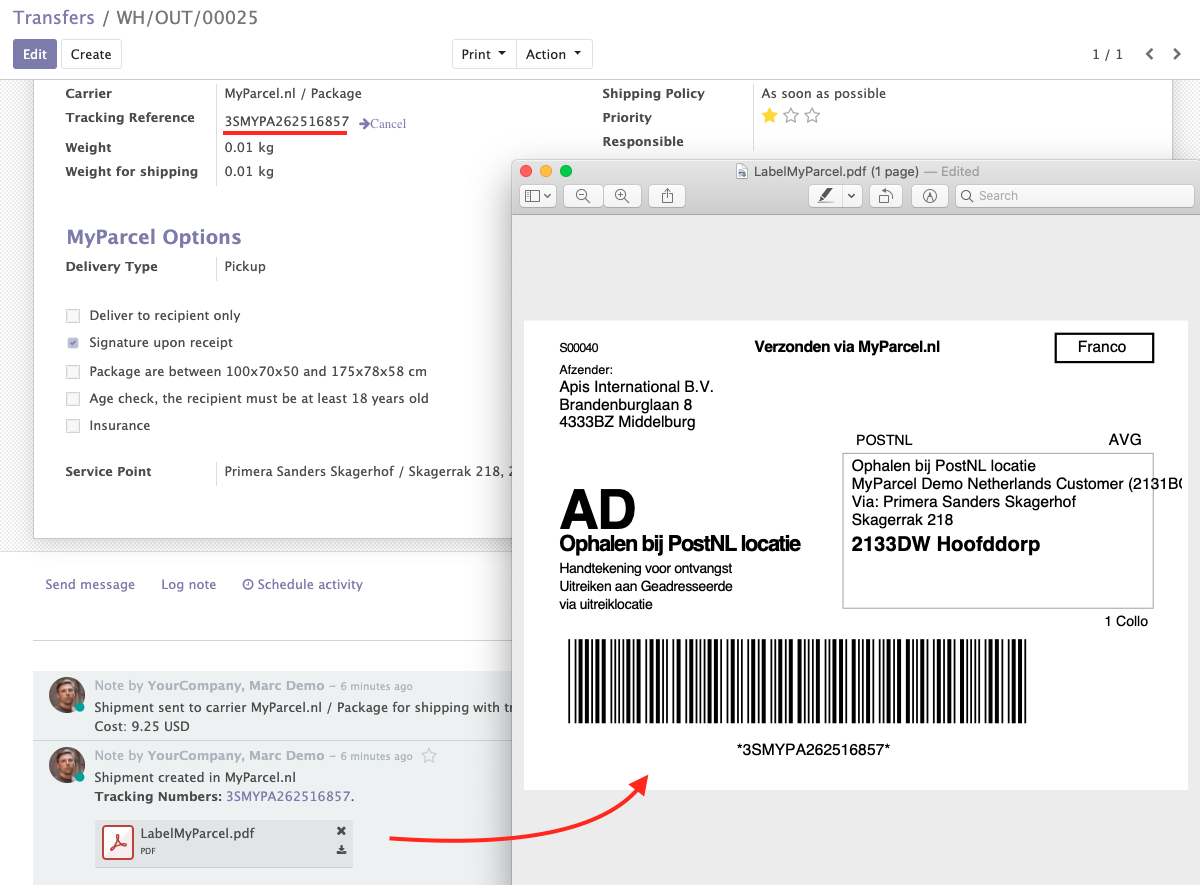Viewport: 1200px width, 885px height.
Task: Select the highlight pen tool in Preview
Action: pos(825,196)
